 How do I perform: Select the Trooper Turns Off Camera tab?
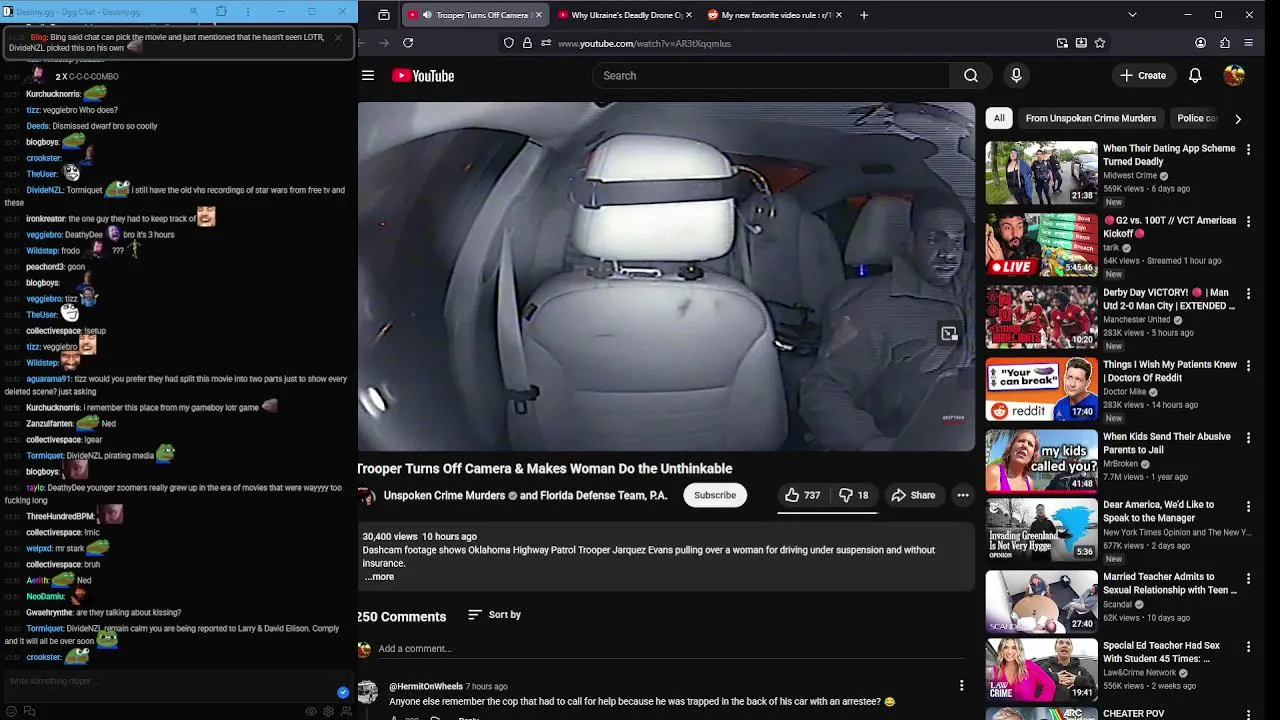[x=475, y=15]
